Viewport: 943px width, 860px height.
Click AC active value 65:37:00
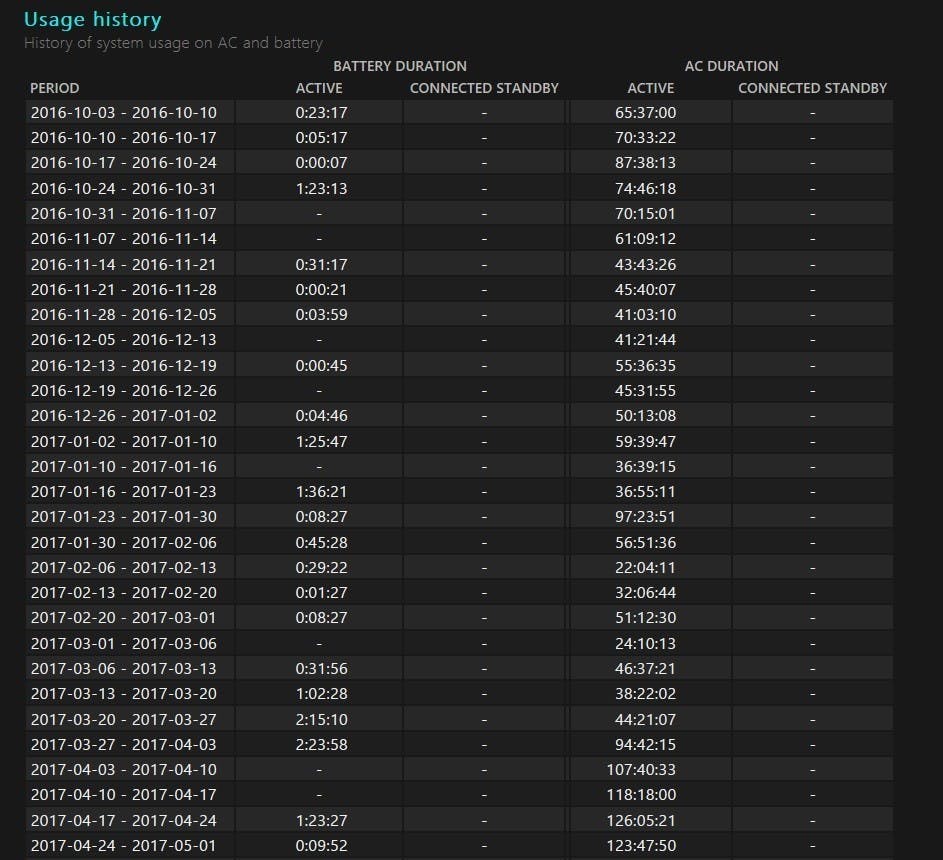tap(645, 113)
